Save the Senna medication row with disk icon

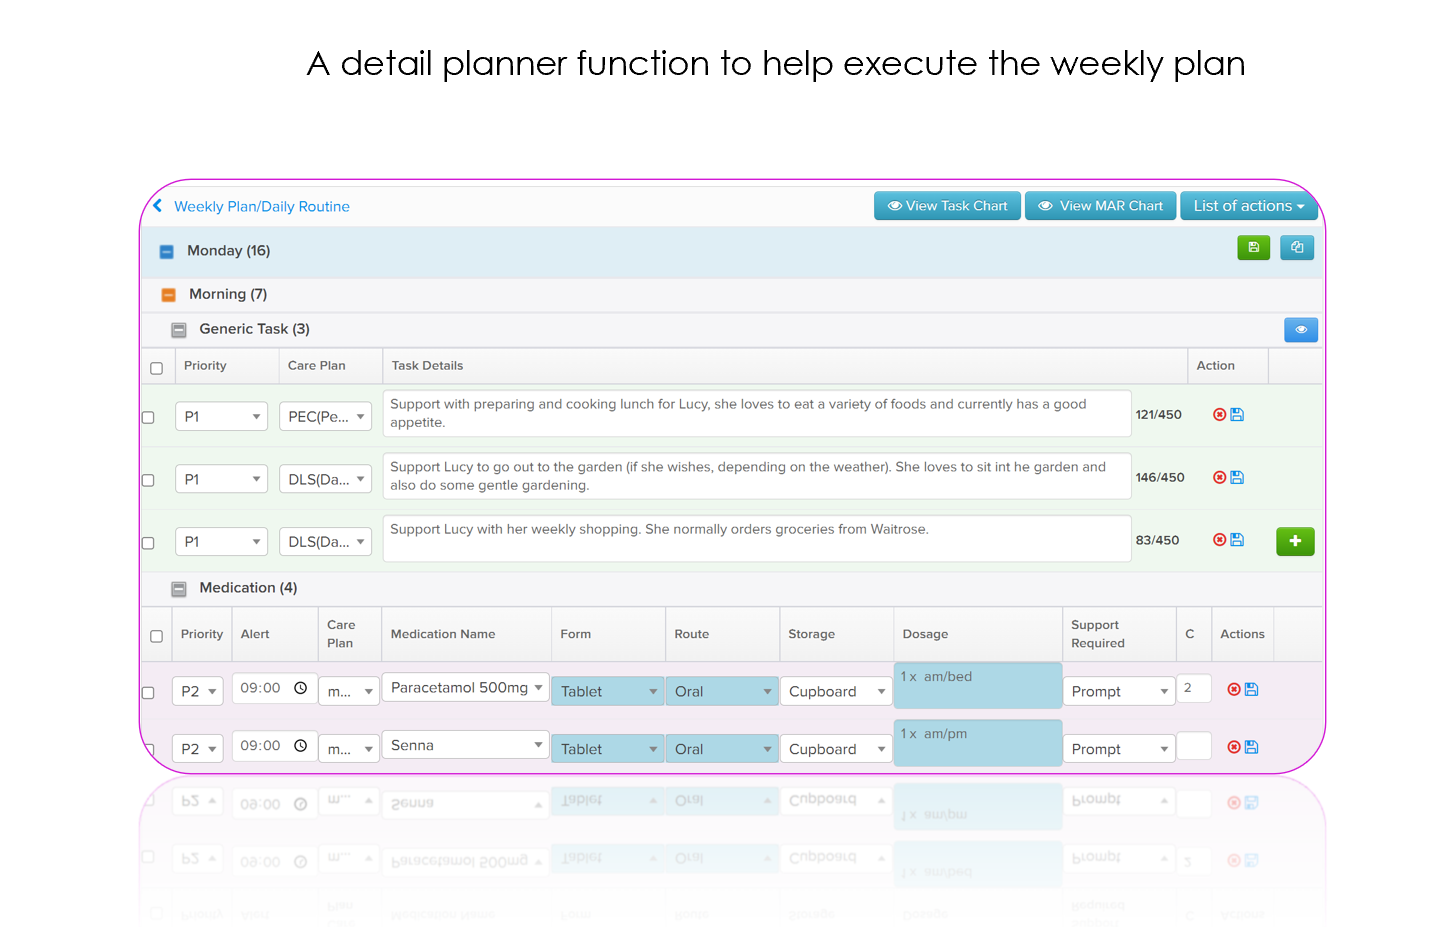click(1251, 747)
